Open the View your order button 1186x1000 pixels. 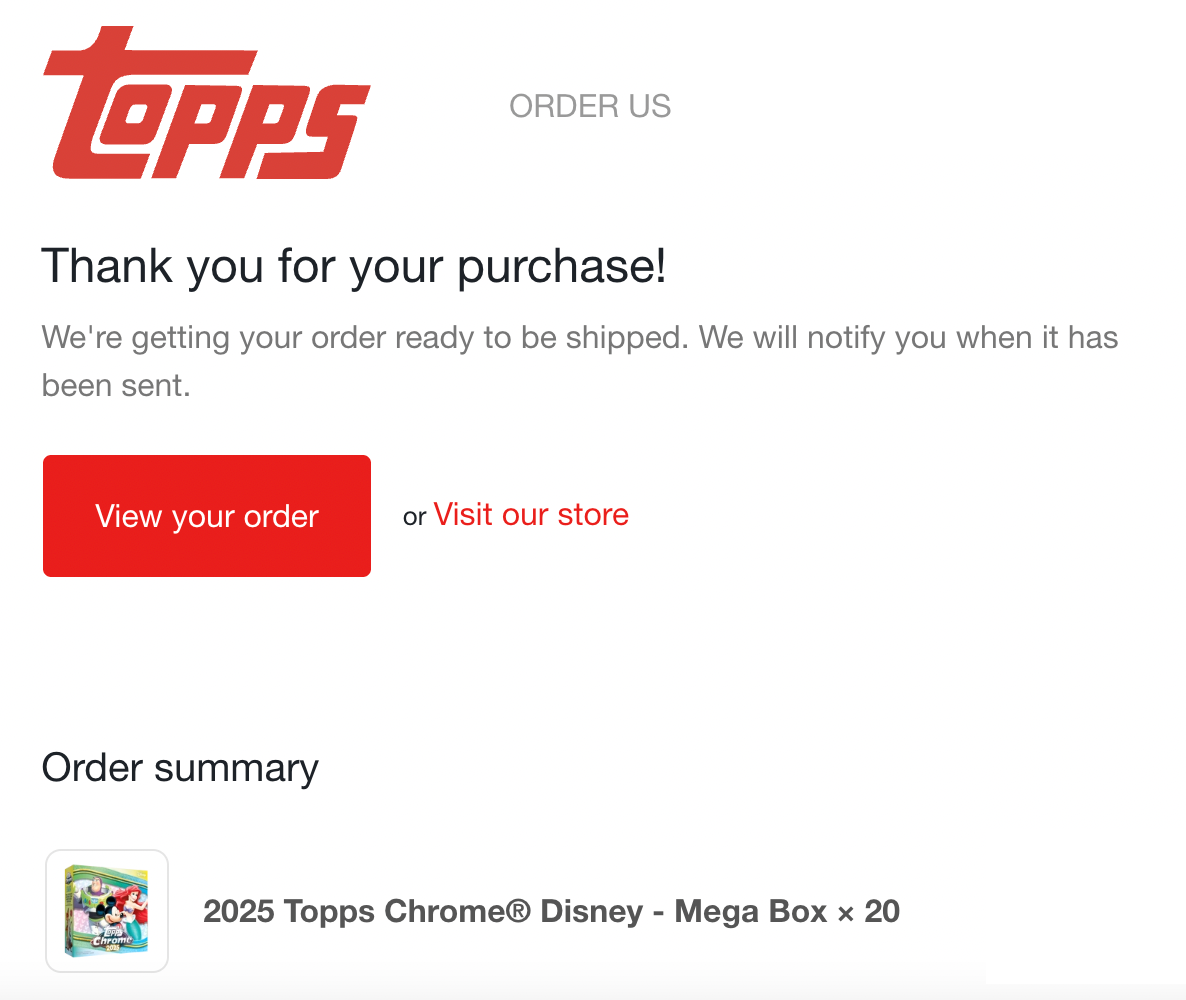pos(206,516)
